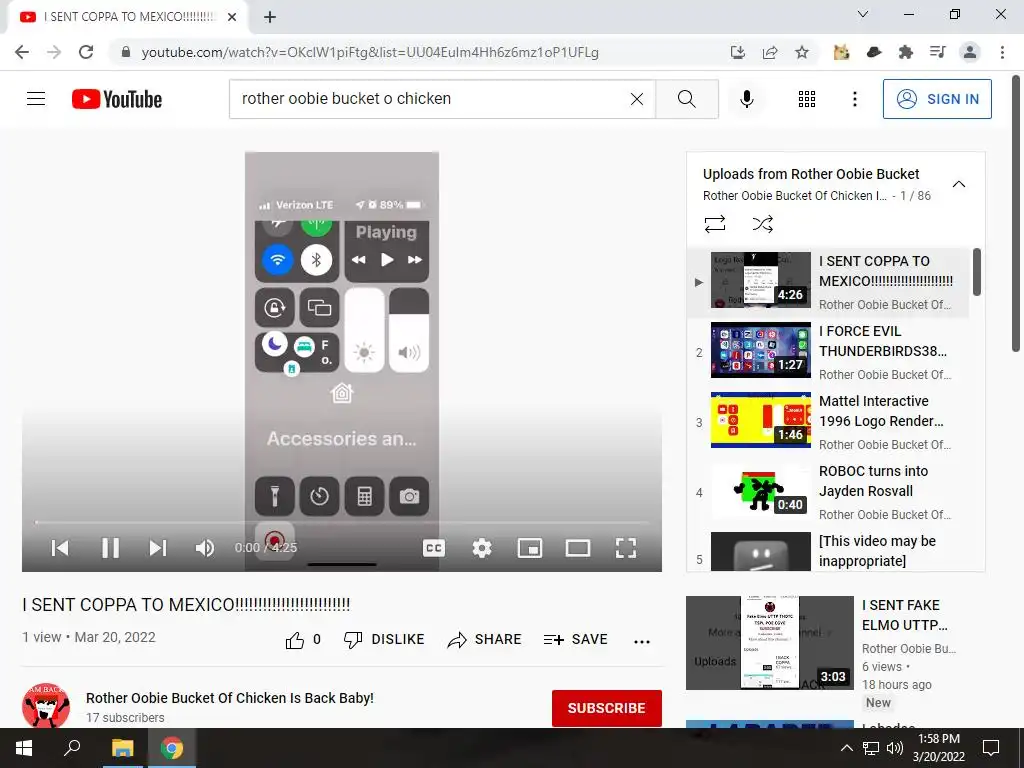This screenshot has width=1024, height=768.
Task: Click the magnifier search button
Action: [x=686, y=99]
